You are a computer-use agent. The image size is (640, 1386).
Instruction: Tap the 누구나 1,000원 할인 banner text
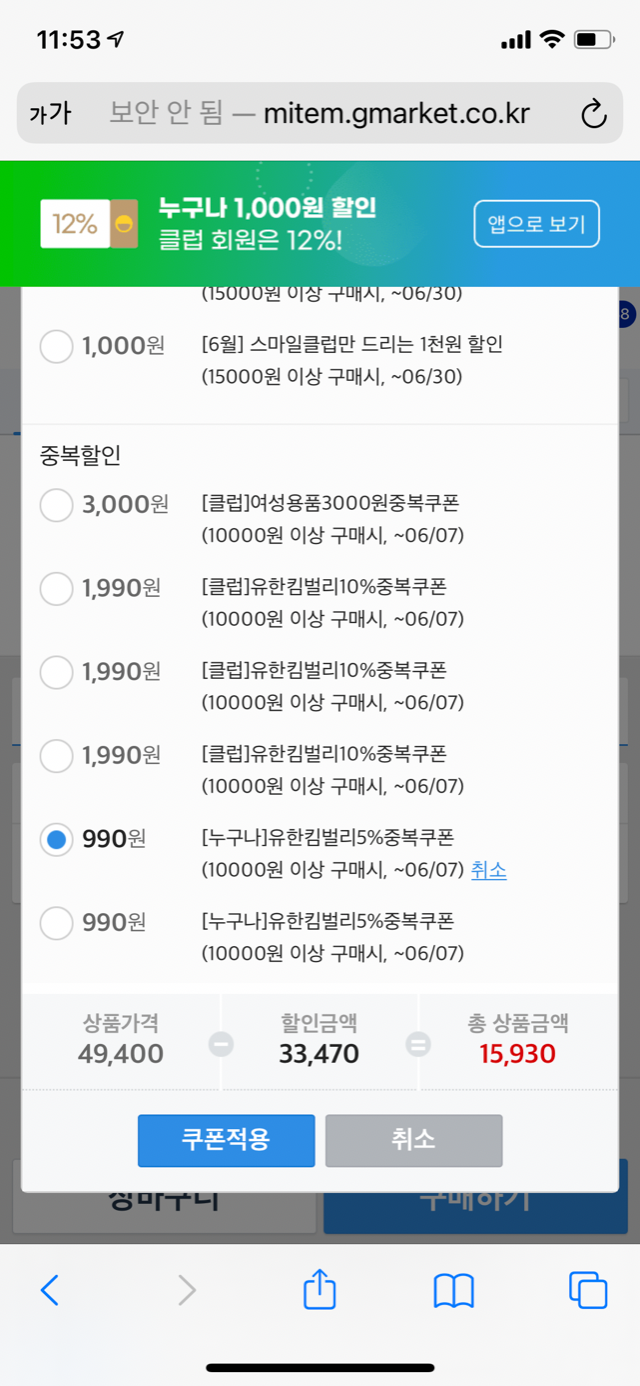pos(267,209)
